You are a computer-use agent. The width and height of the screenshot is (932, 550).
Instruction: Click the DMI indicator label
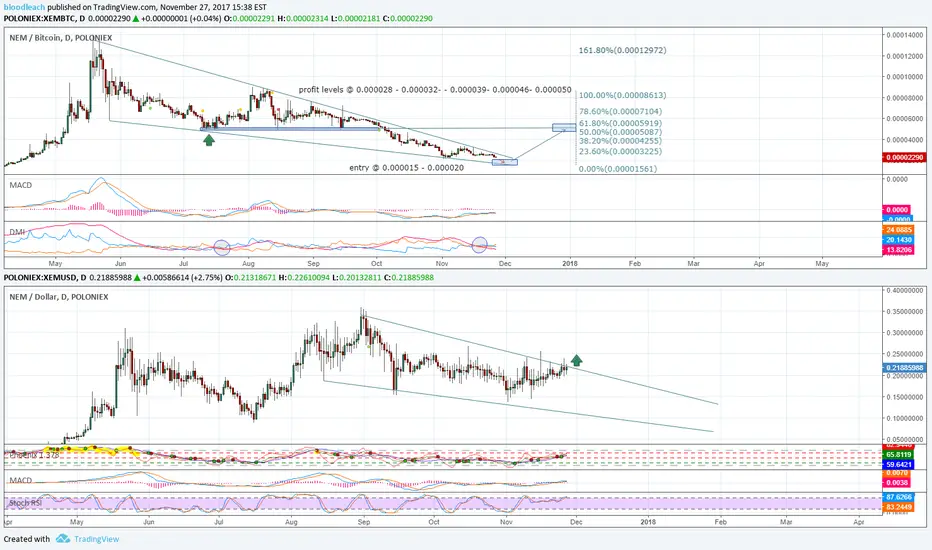17,231
